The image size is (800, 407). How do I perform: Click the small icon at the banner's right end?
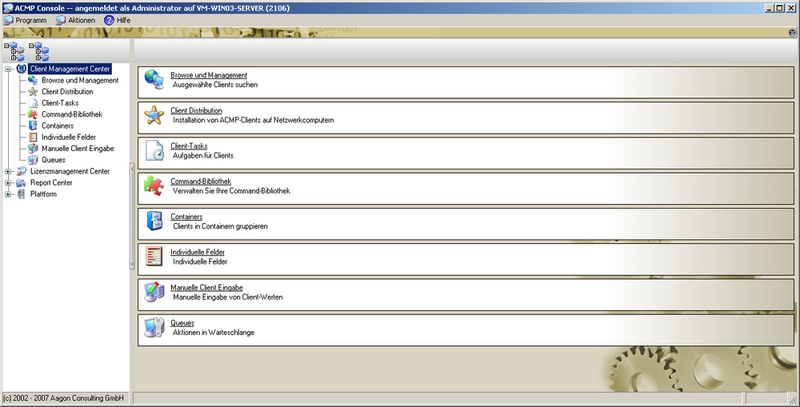(x=792, y=33)
